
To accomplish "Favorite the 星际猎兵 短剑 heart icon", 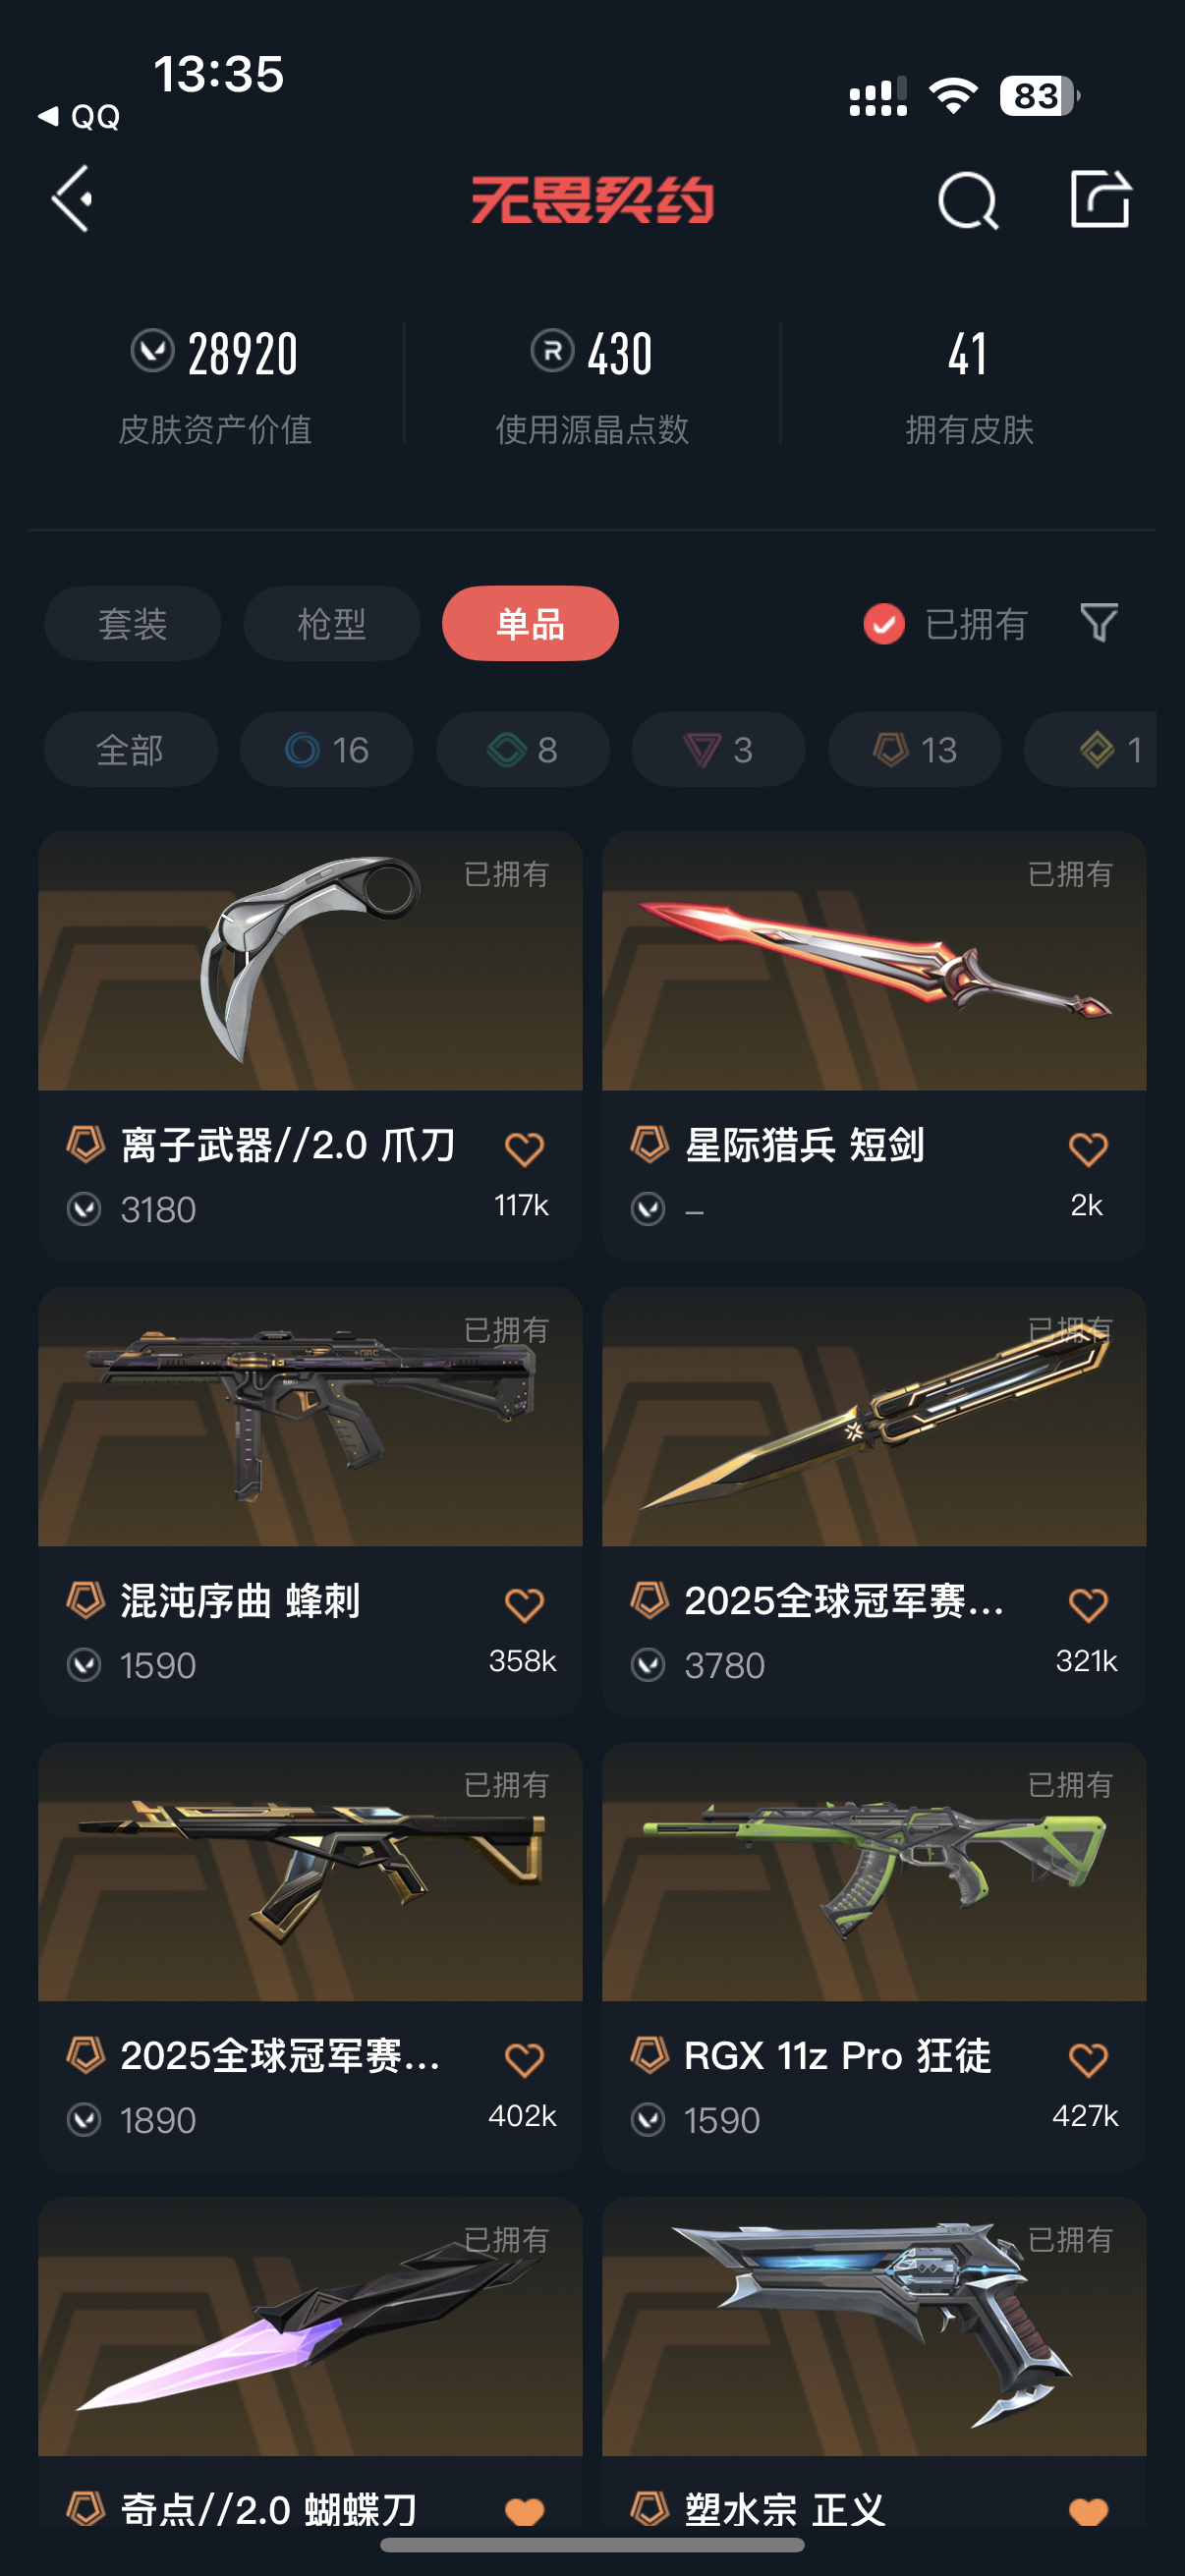I will tap(1088, 1149).
